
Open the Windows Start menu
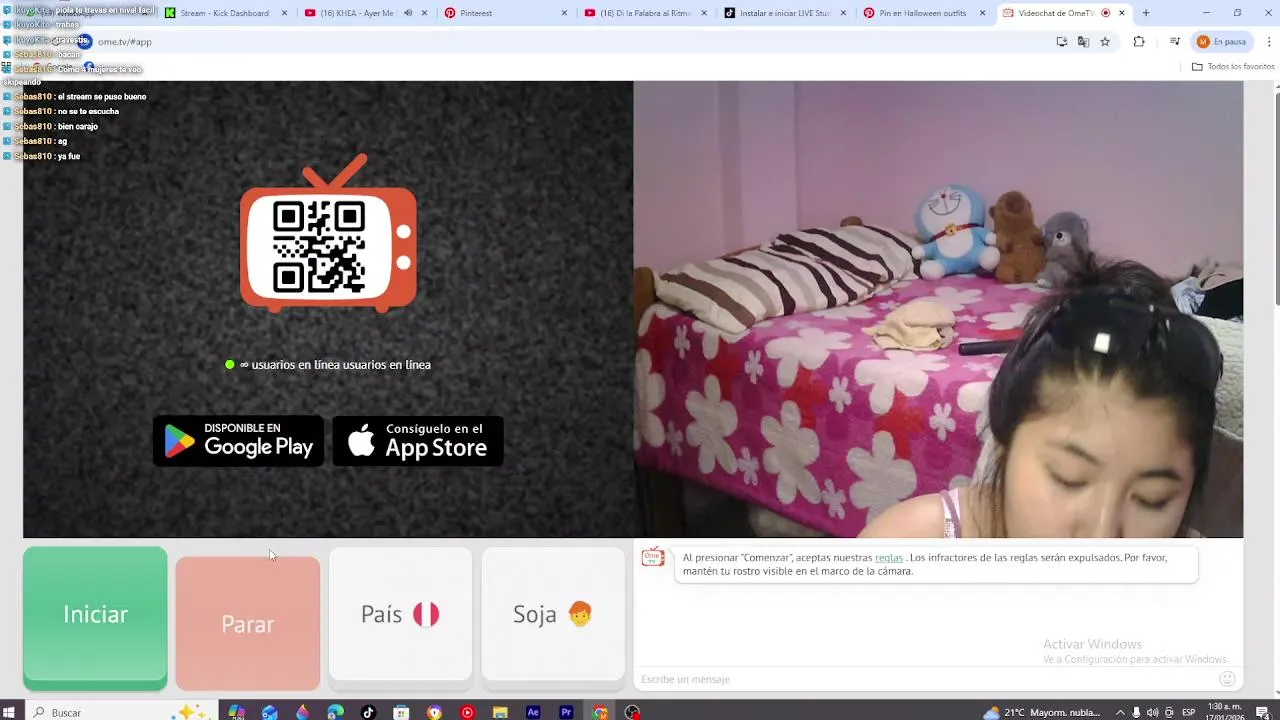[x=9, y=712]
